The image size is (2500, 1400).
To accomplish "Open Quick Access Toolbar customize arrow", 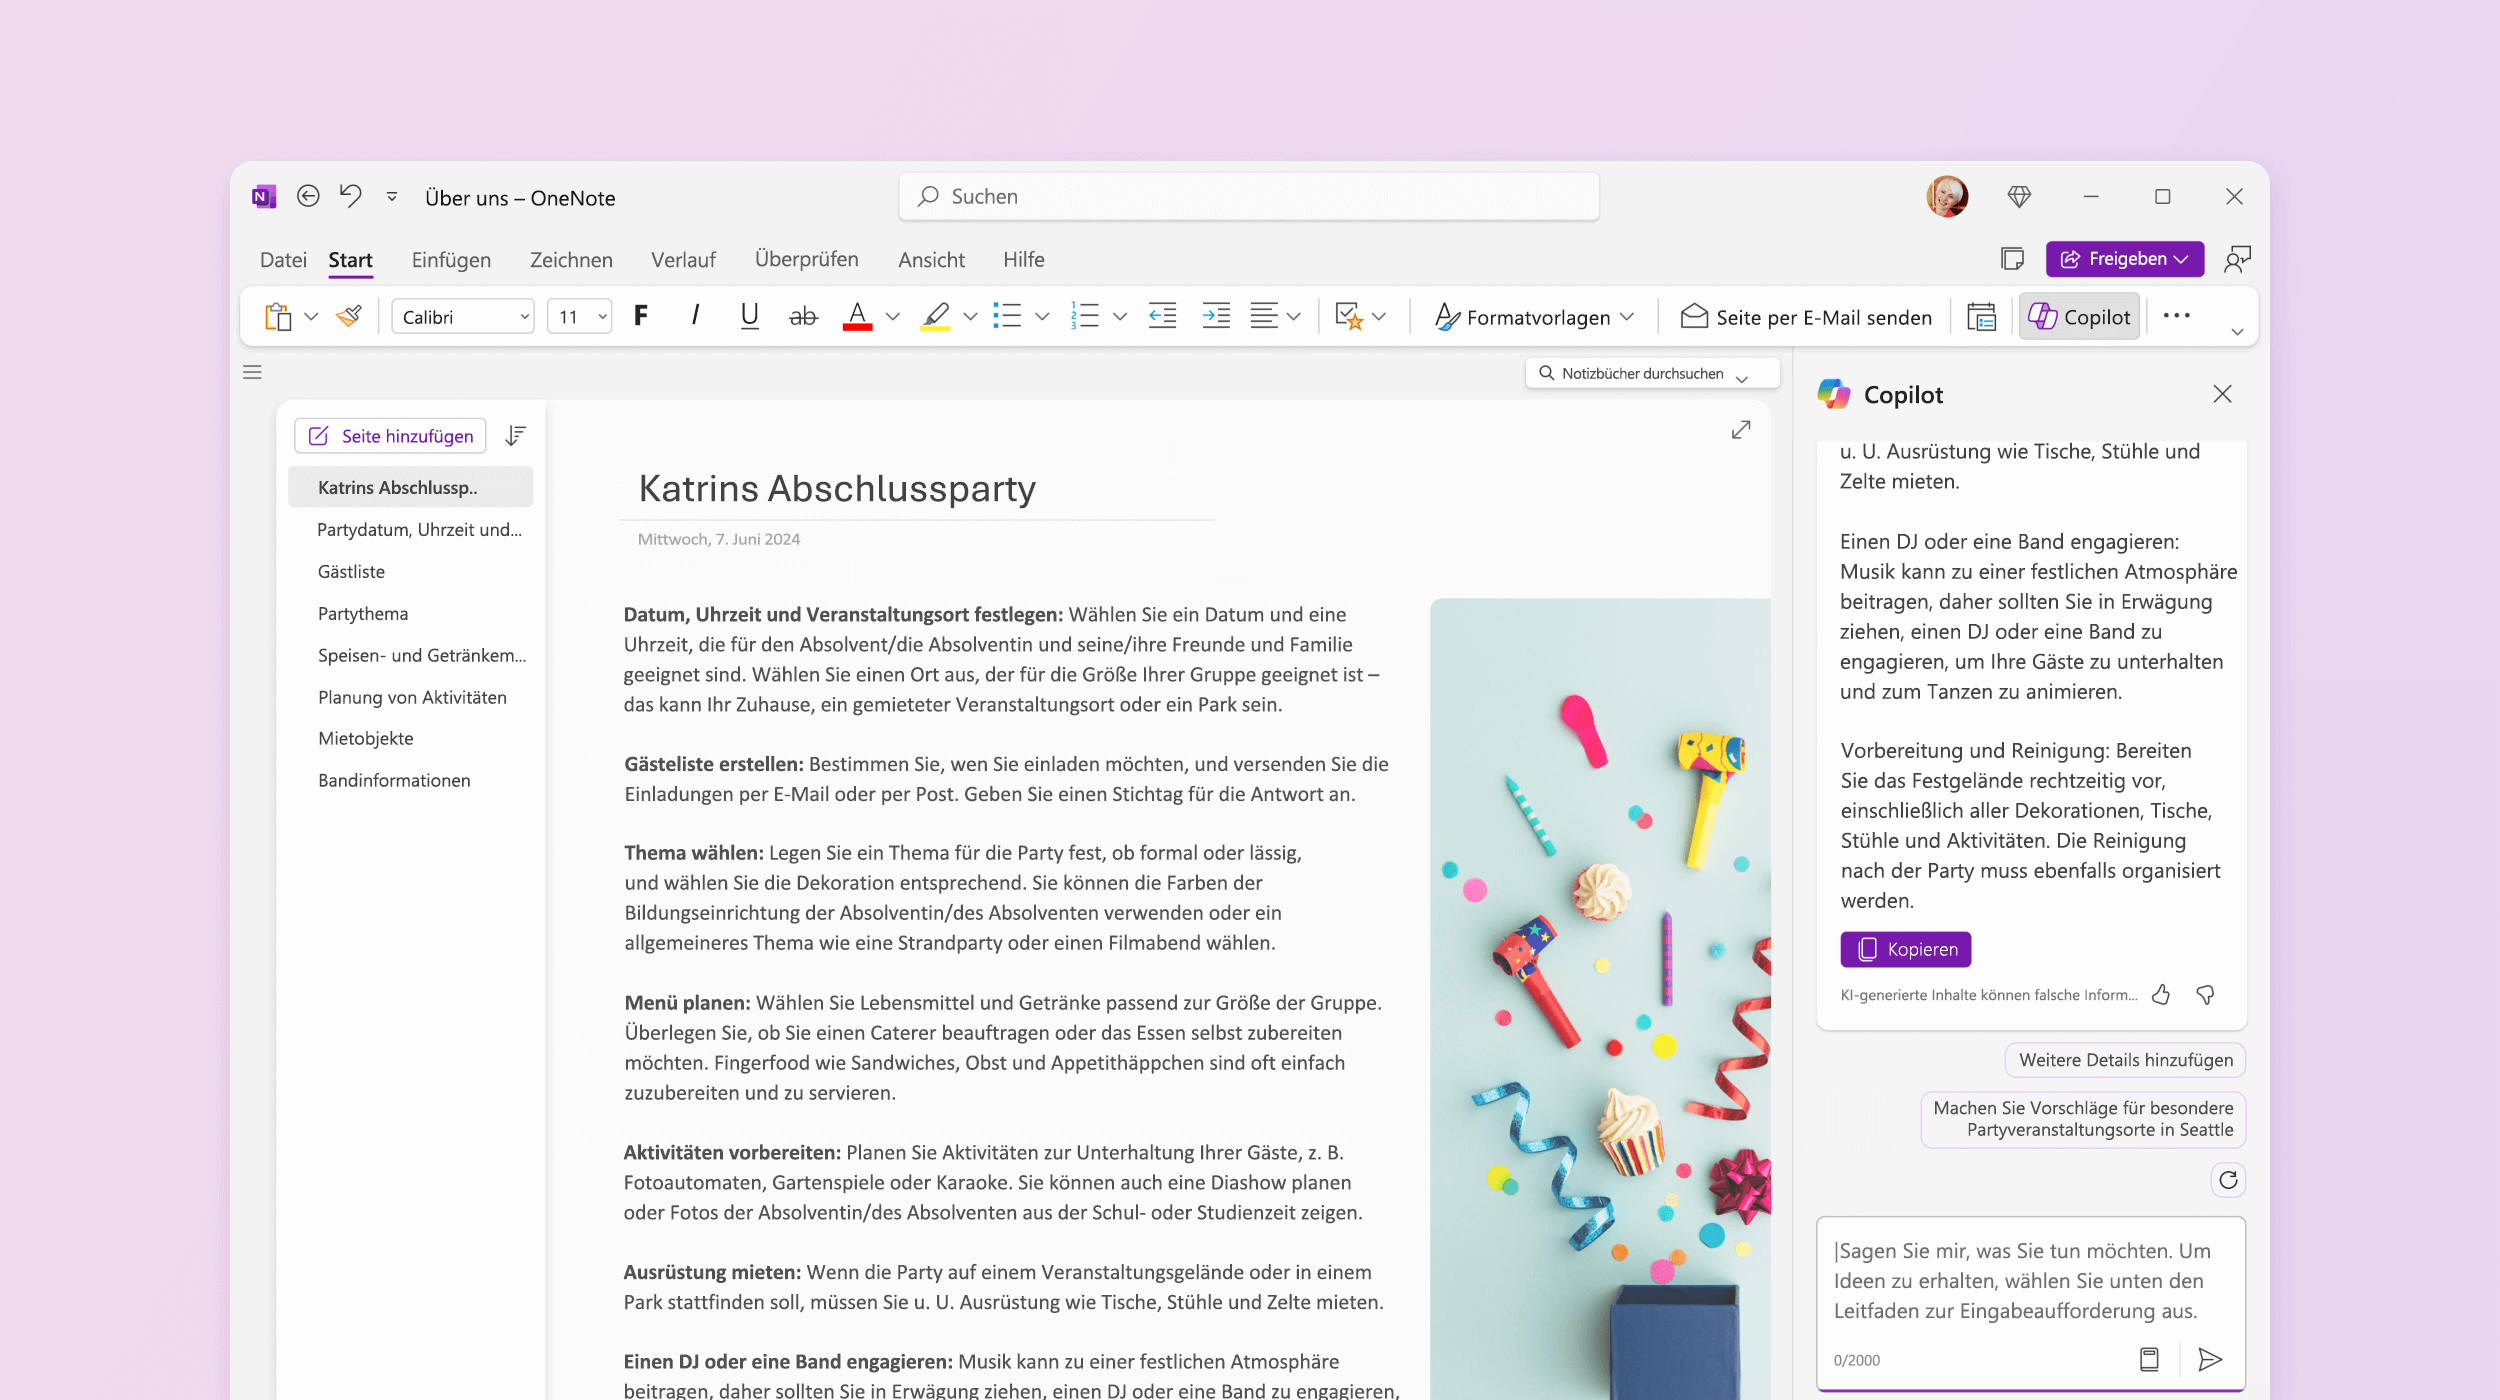I will pyautogui.click(x=392, y=197).
